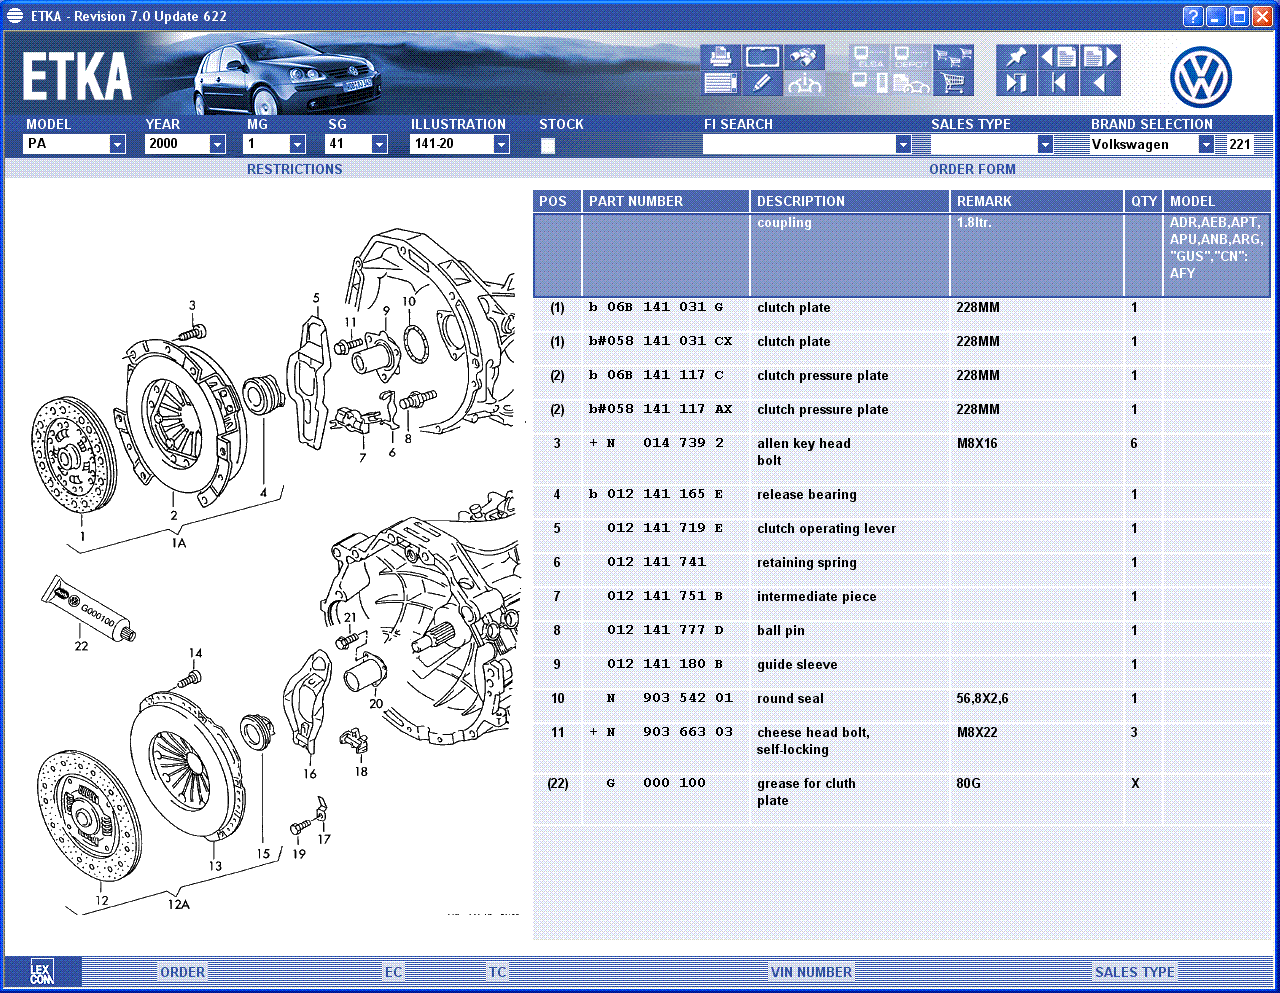Click the PART NUMBER column header
1280x993 pixels.
pyautogui.click(x=666, y=201)
